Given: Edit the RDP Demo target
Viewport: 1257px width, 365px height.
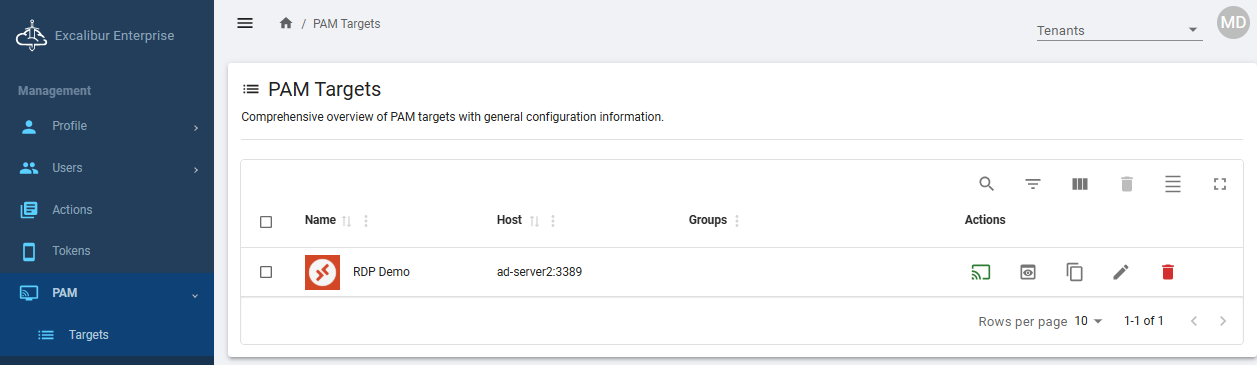Looking at the screenshot, I should click(1121, 272).
